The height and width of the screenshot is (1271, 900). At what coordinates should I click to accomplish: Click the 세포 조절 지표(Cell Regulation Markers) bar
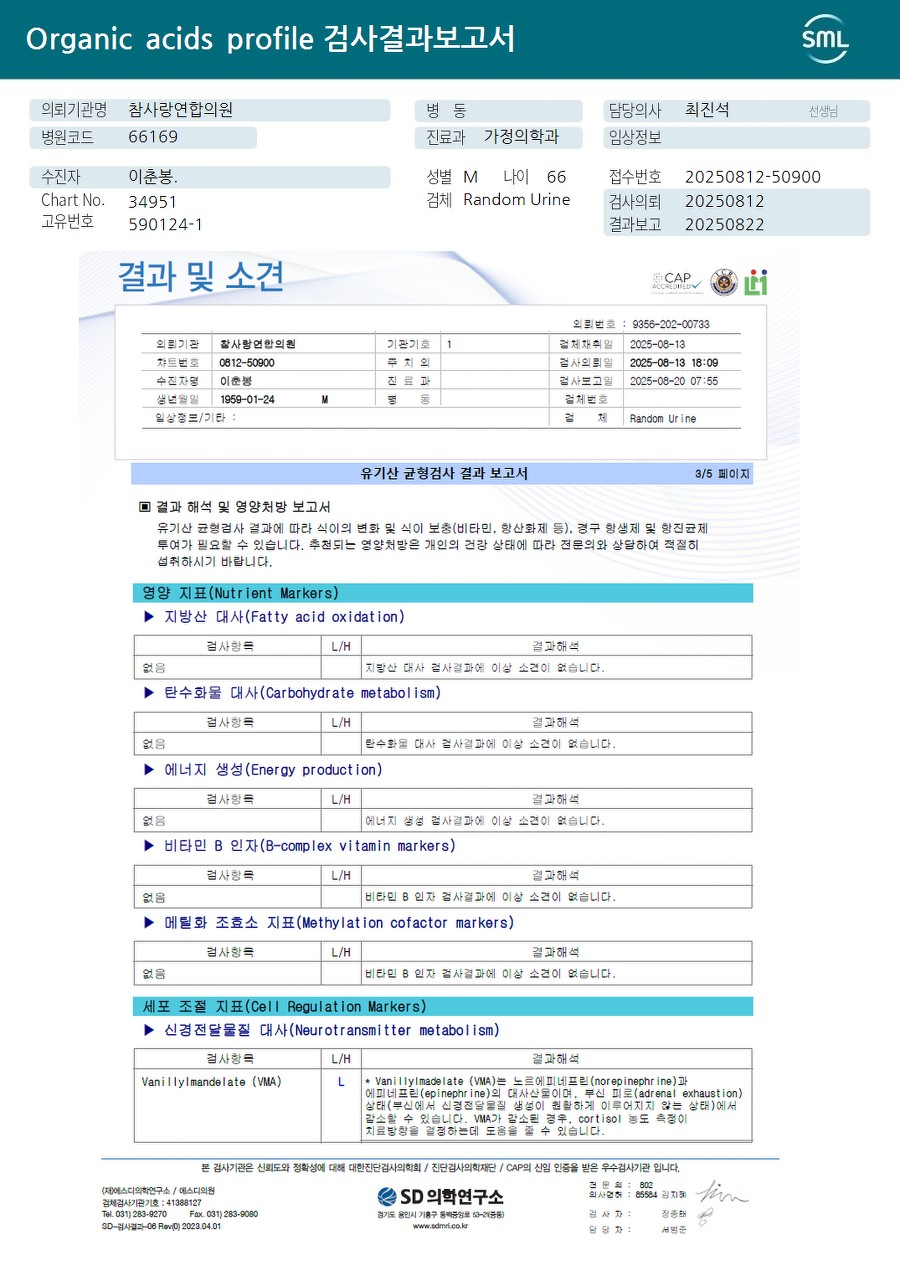point(442,1006)
